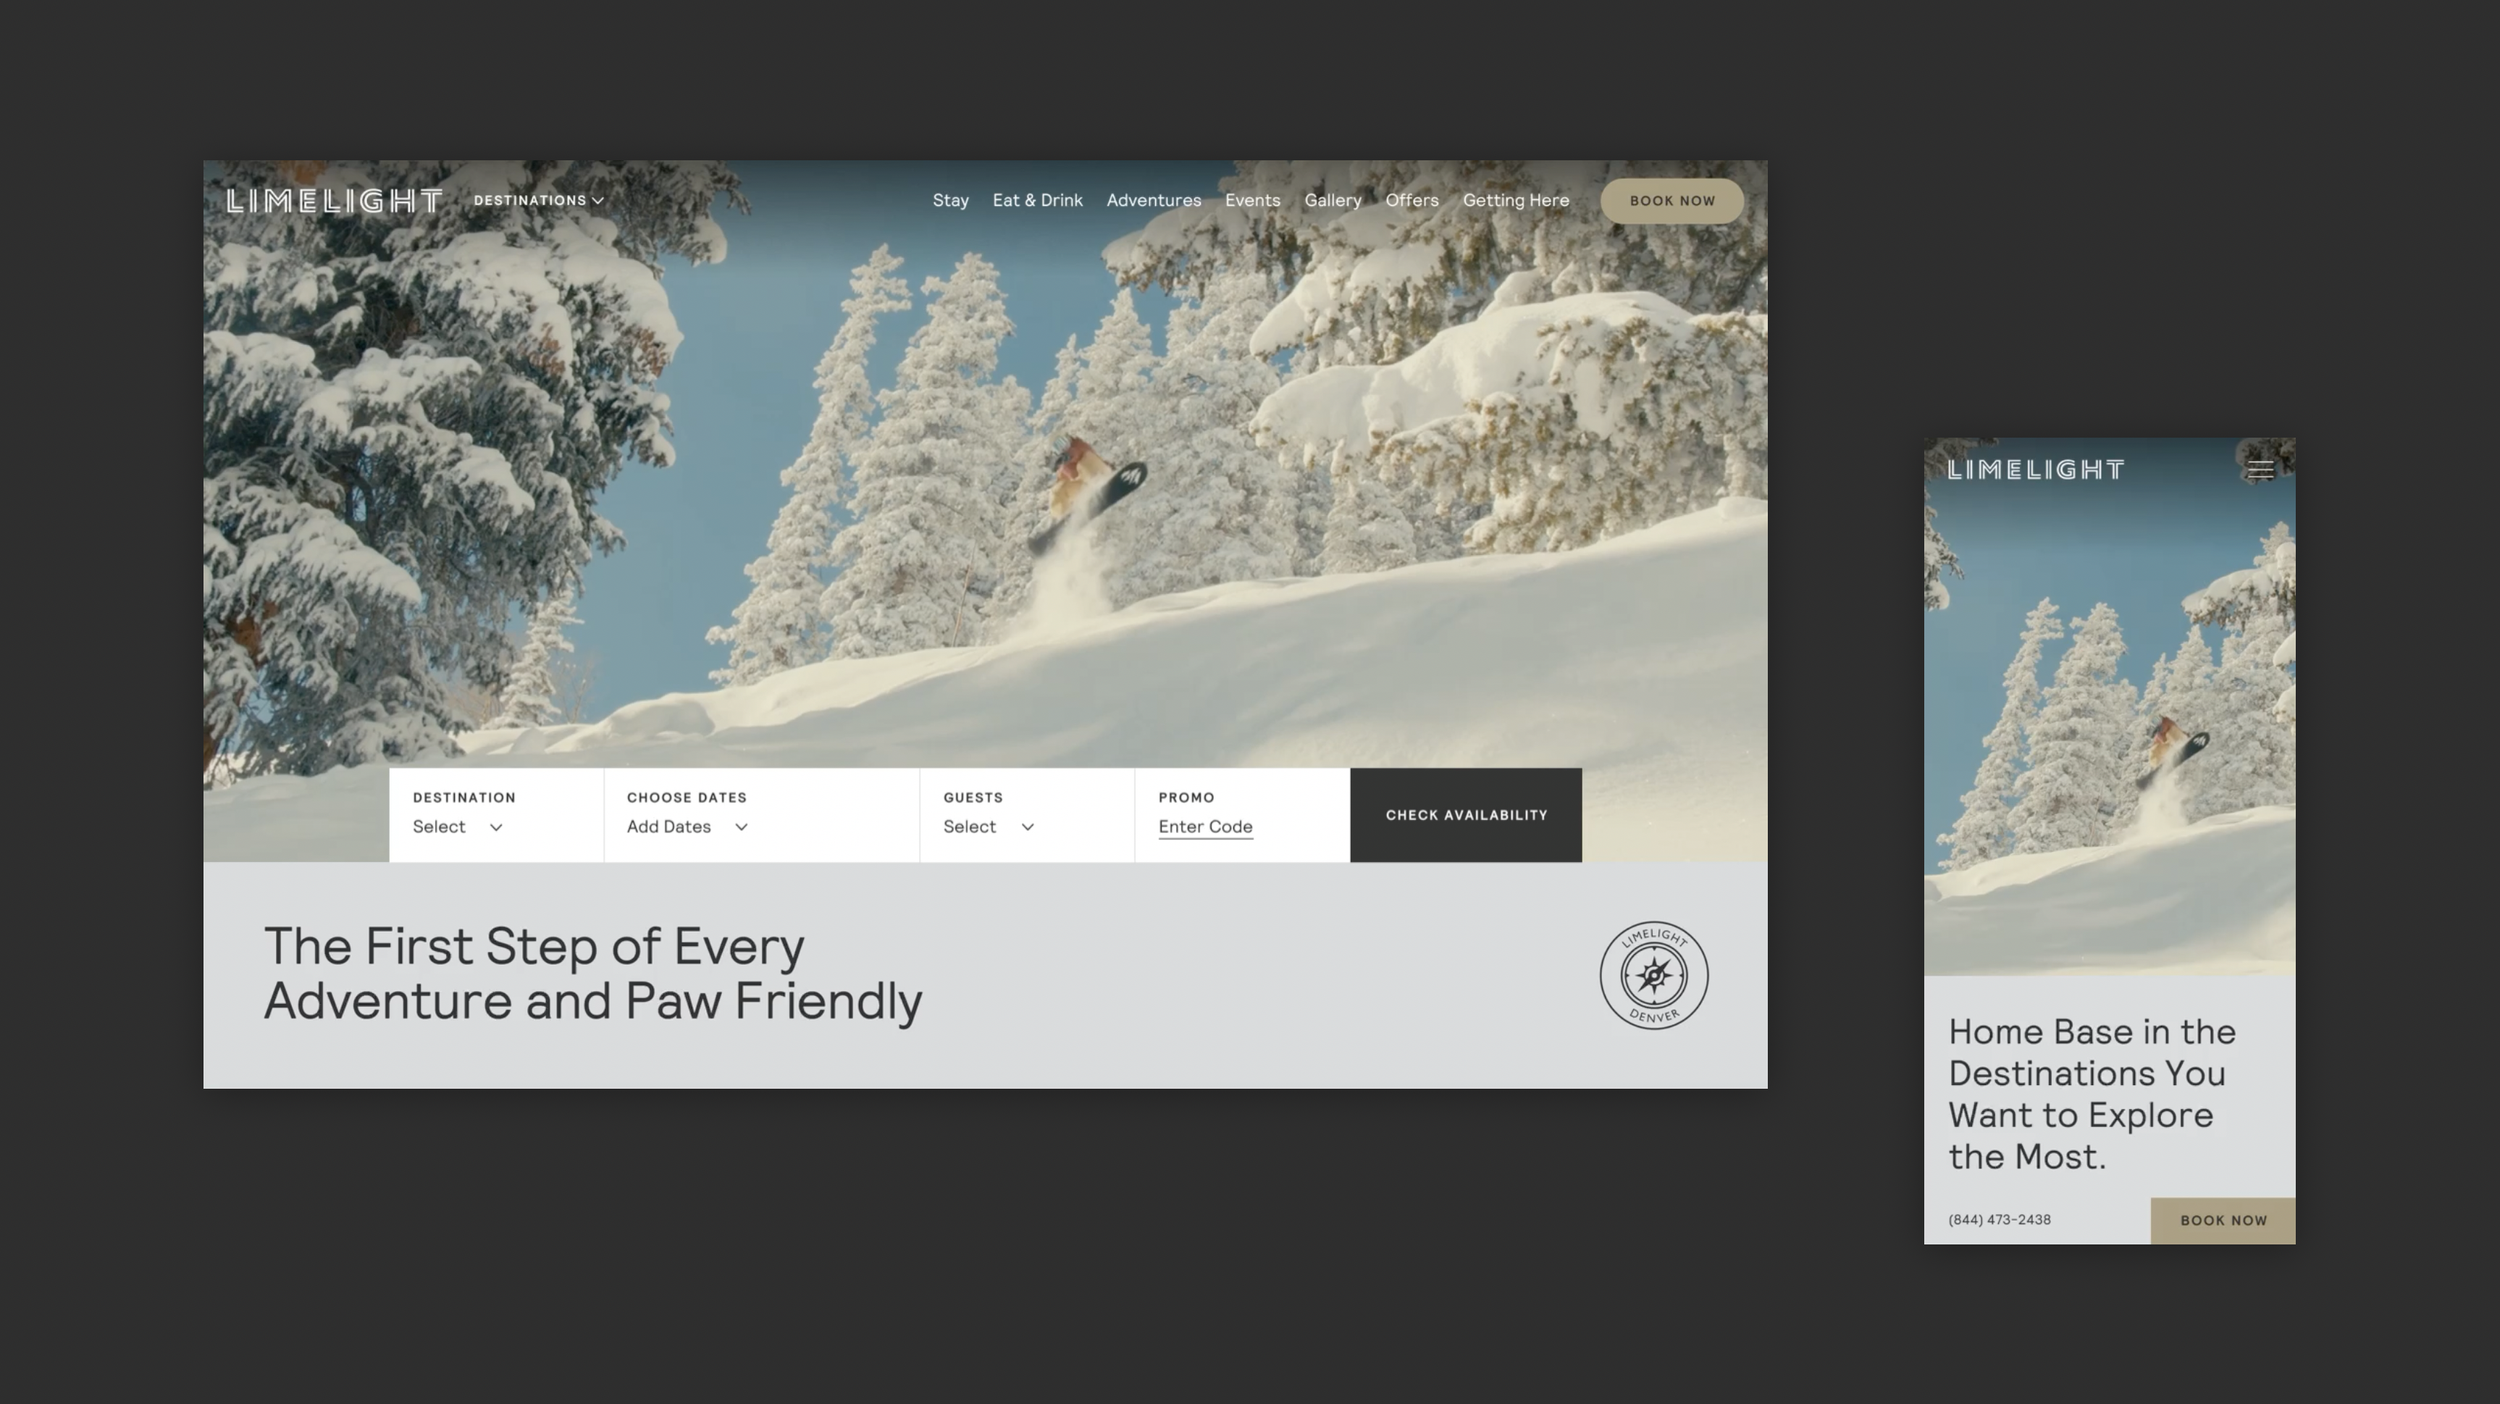Tap the mobile Book Now button
Screen dimensions: 2500x1404
2222,1220
